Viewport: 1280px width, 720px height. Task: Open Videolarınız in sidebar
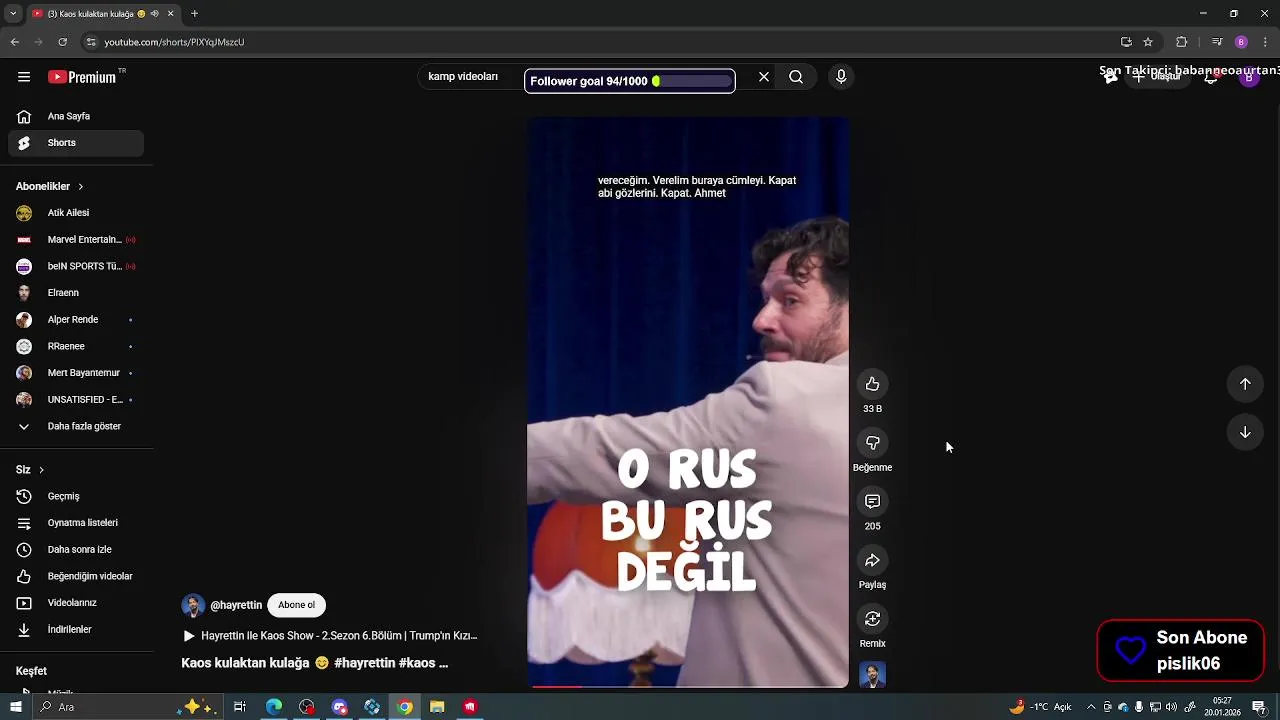(76, 603)
